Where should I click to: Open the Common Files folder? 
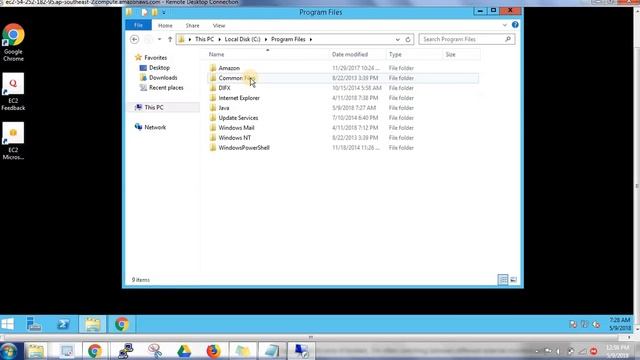237,78
